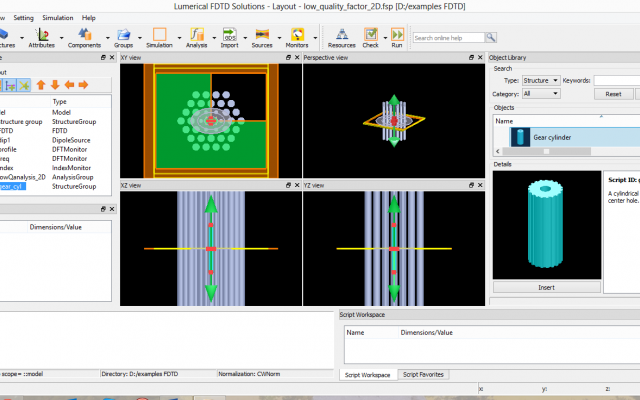Click the Objects list scroll left arrow
The width and height of the screenshot is (640, 400).
498,151
